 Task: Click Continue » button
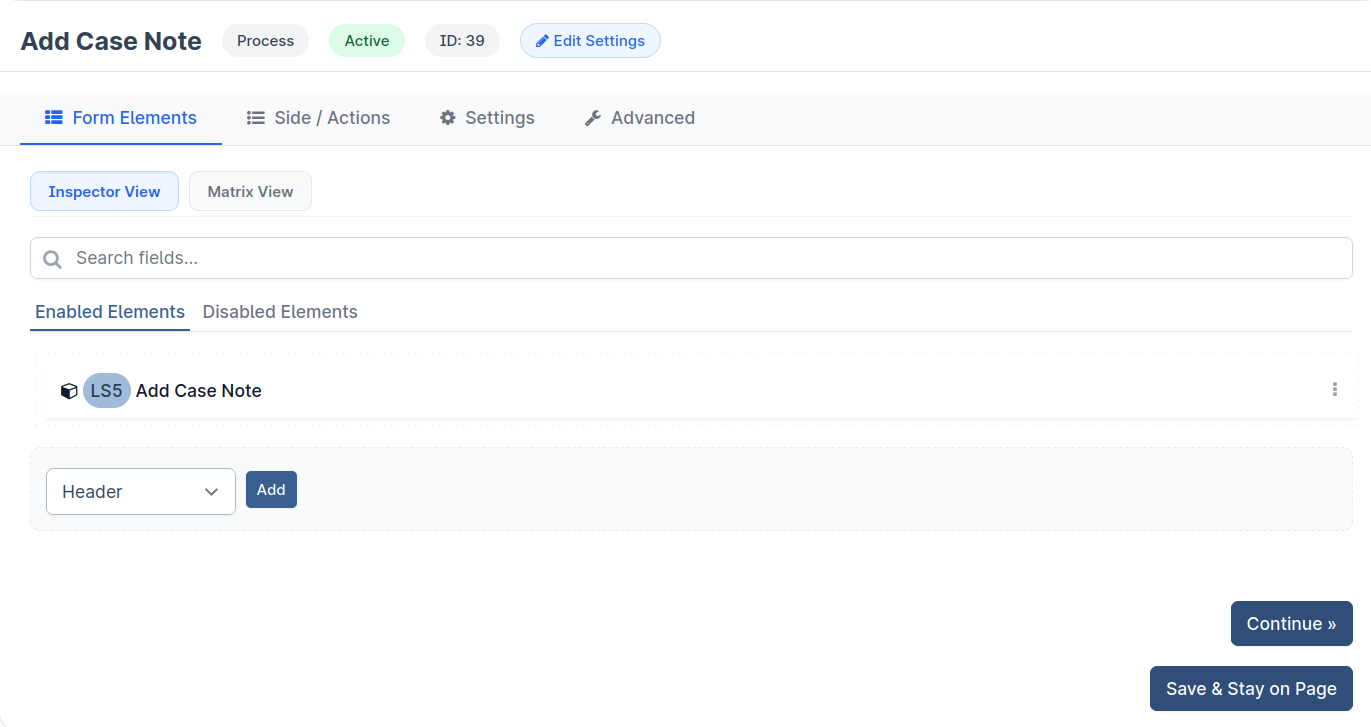click(1291, 624)
